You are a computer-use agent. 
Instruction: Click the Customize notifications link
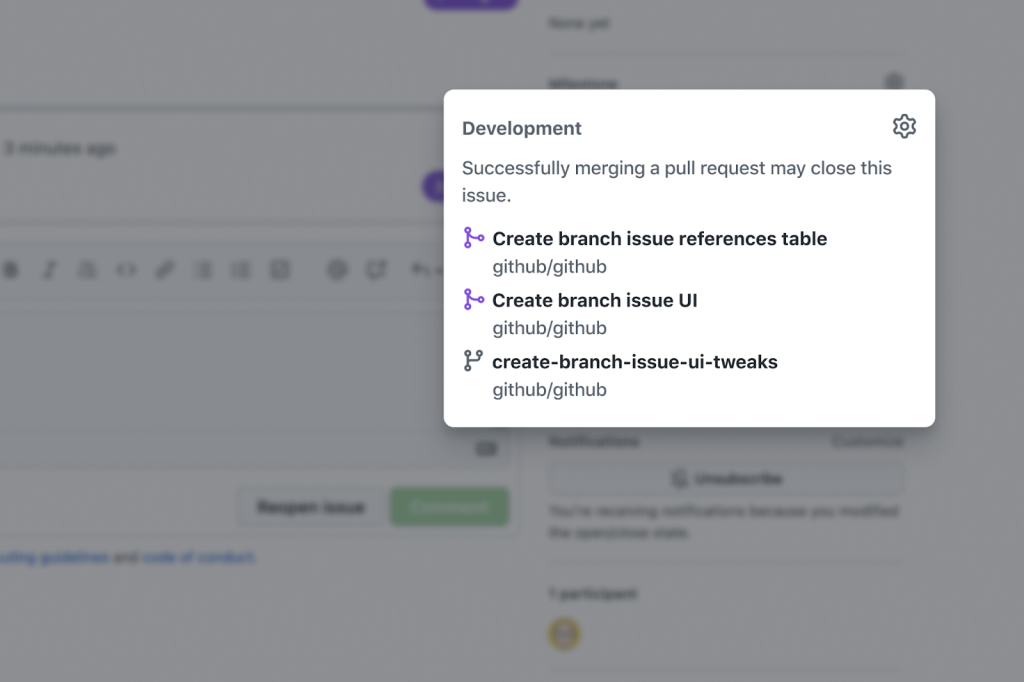point(866,441)
